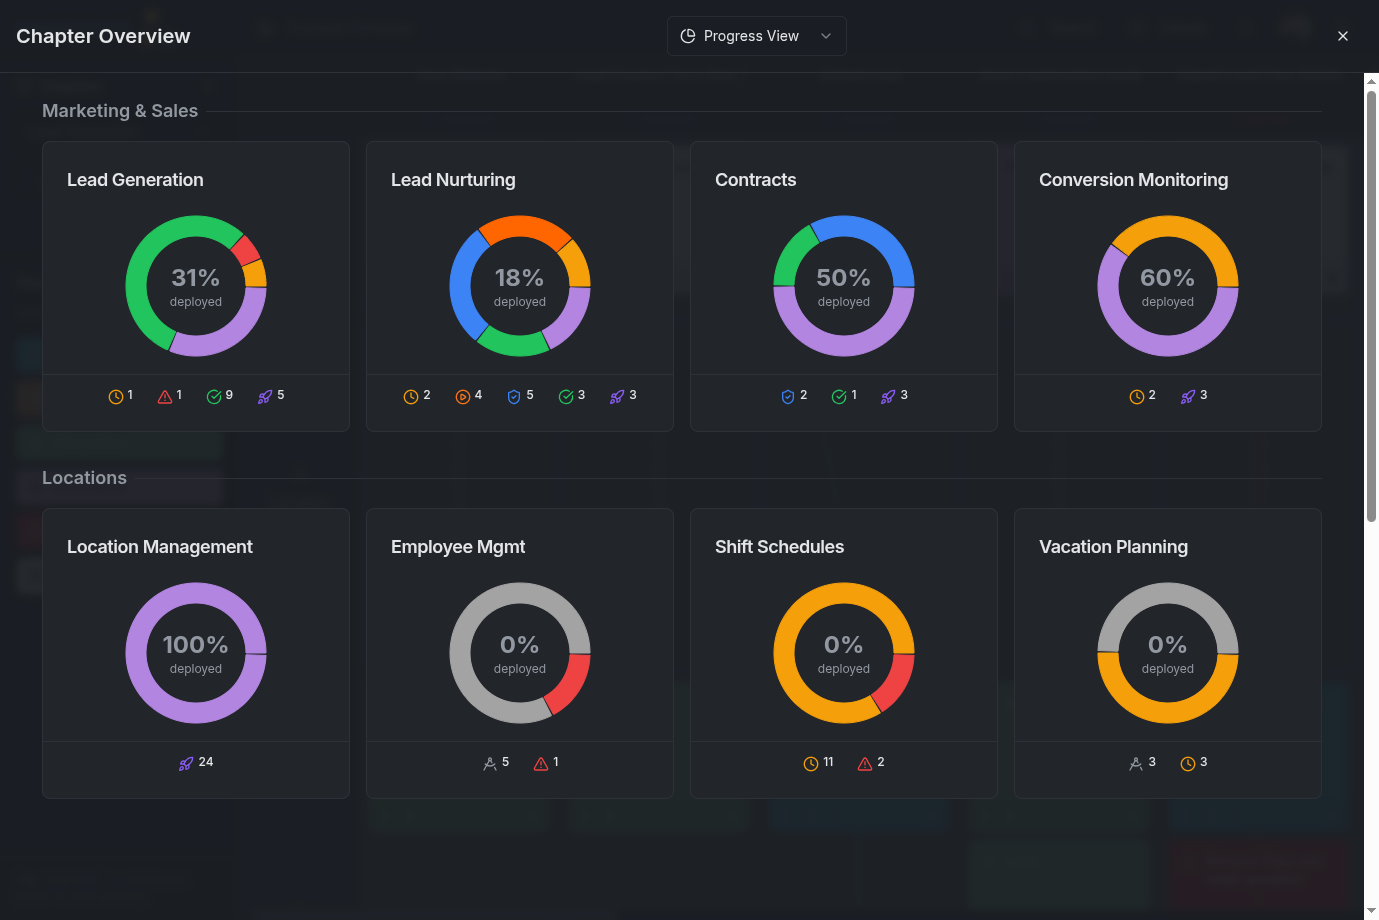Click the shield review icon on Contracts card

[x=786, y=395]
